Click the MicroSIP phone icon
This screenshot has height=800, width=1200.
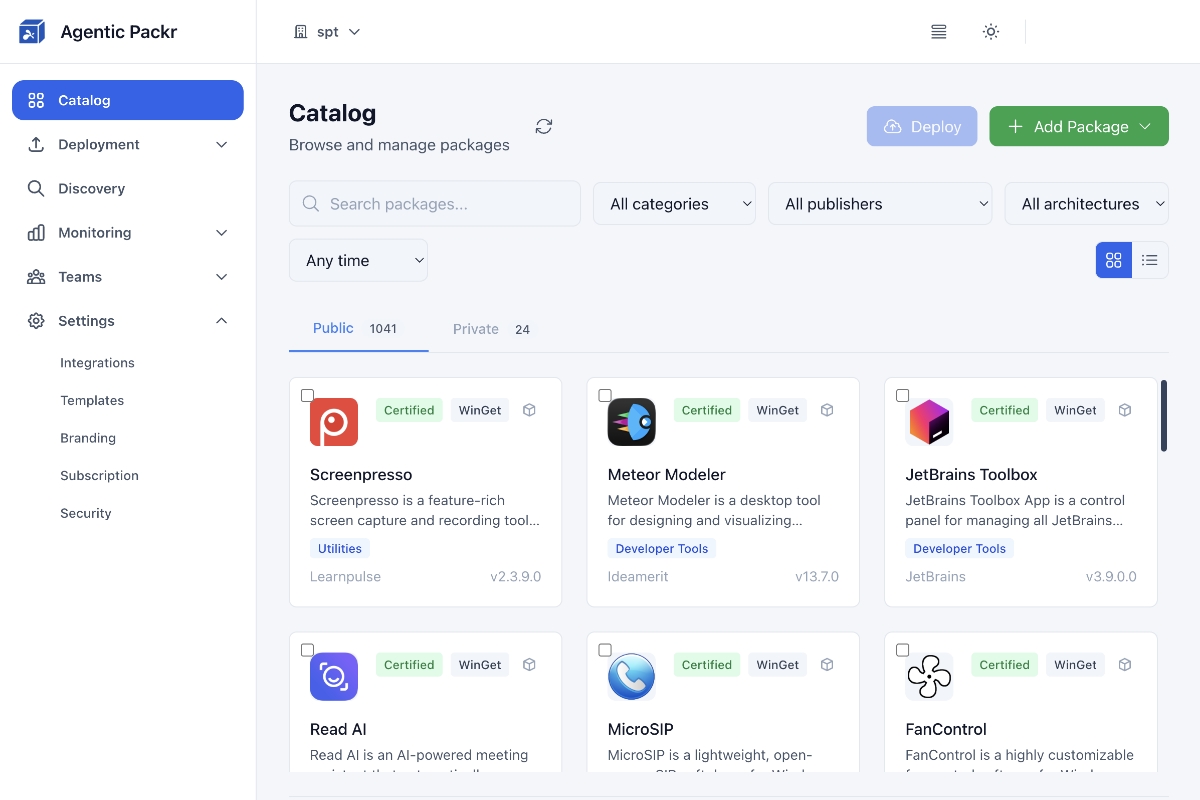pyautogui.click(x=632, y=677)
